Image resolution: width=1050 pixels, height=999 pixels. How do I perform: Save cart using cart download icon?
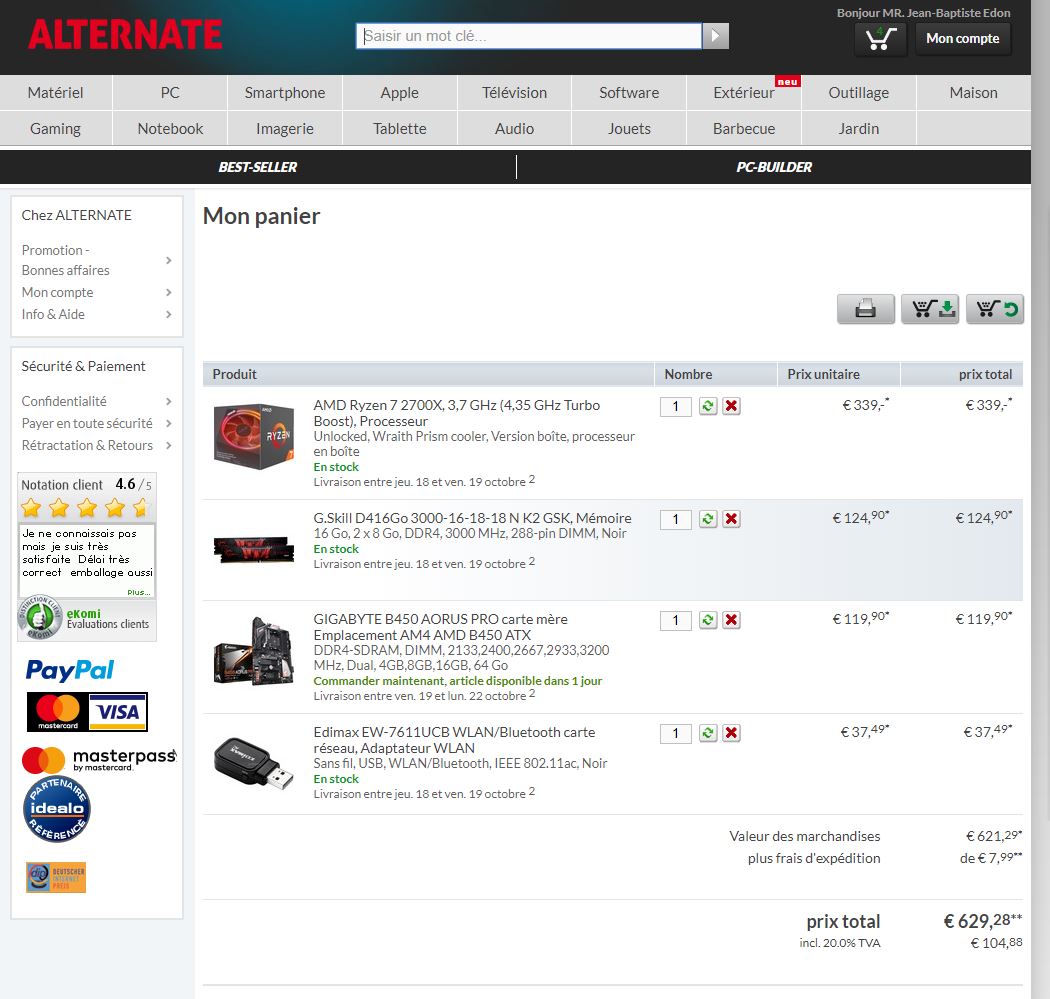click(929, 309)
